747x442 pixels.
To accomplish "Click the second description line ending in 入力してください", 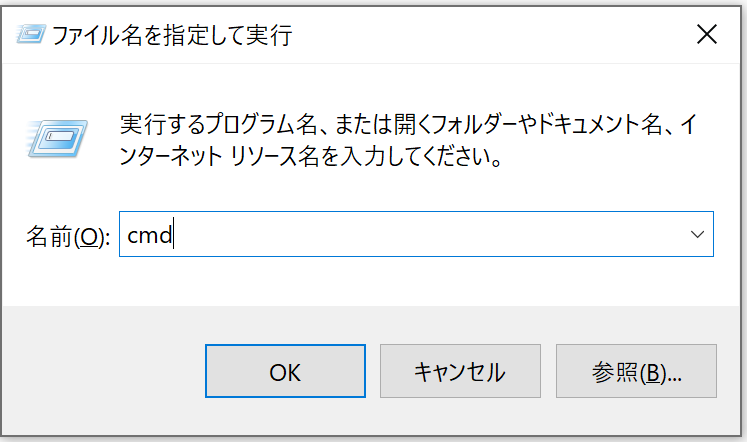I will 311,156.
